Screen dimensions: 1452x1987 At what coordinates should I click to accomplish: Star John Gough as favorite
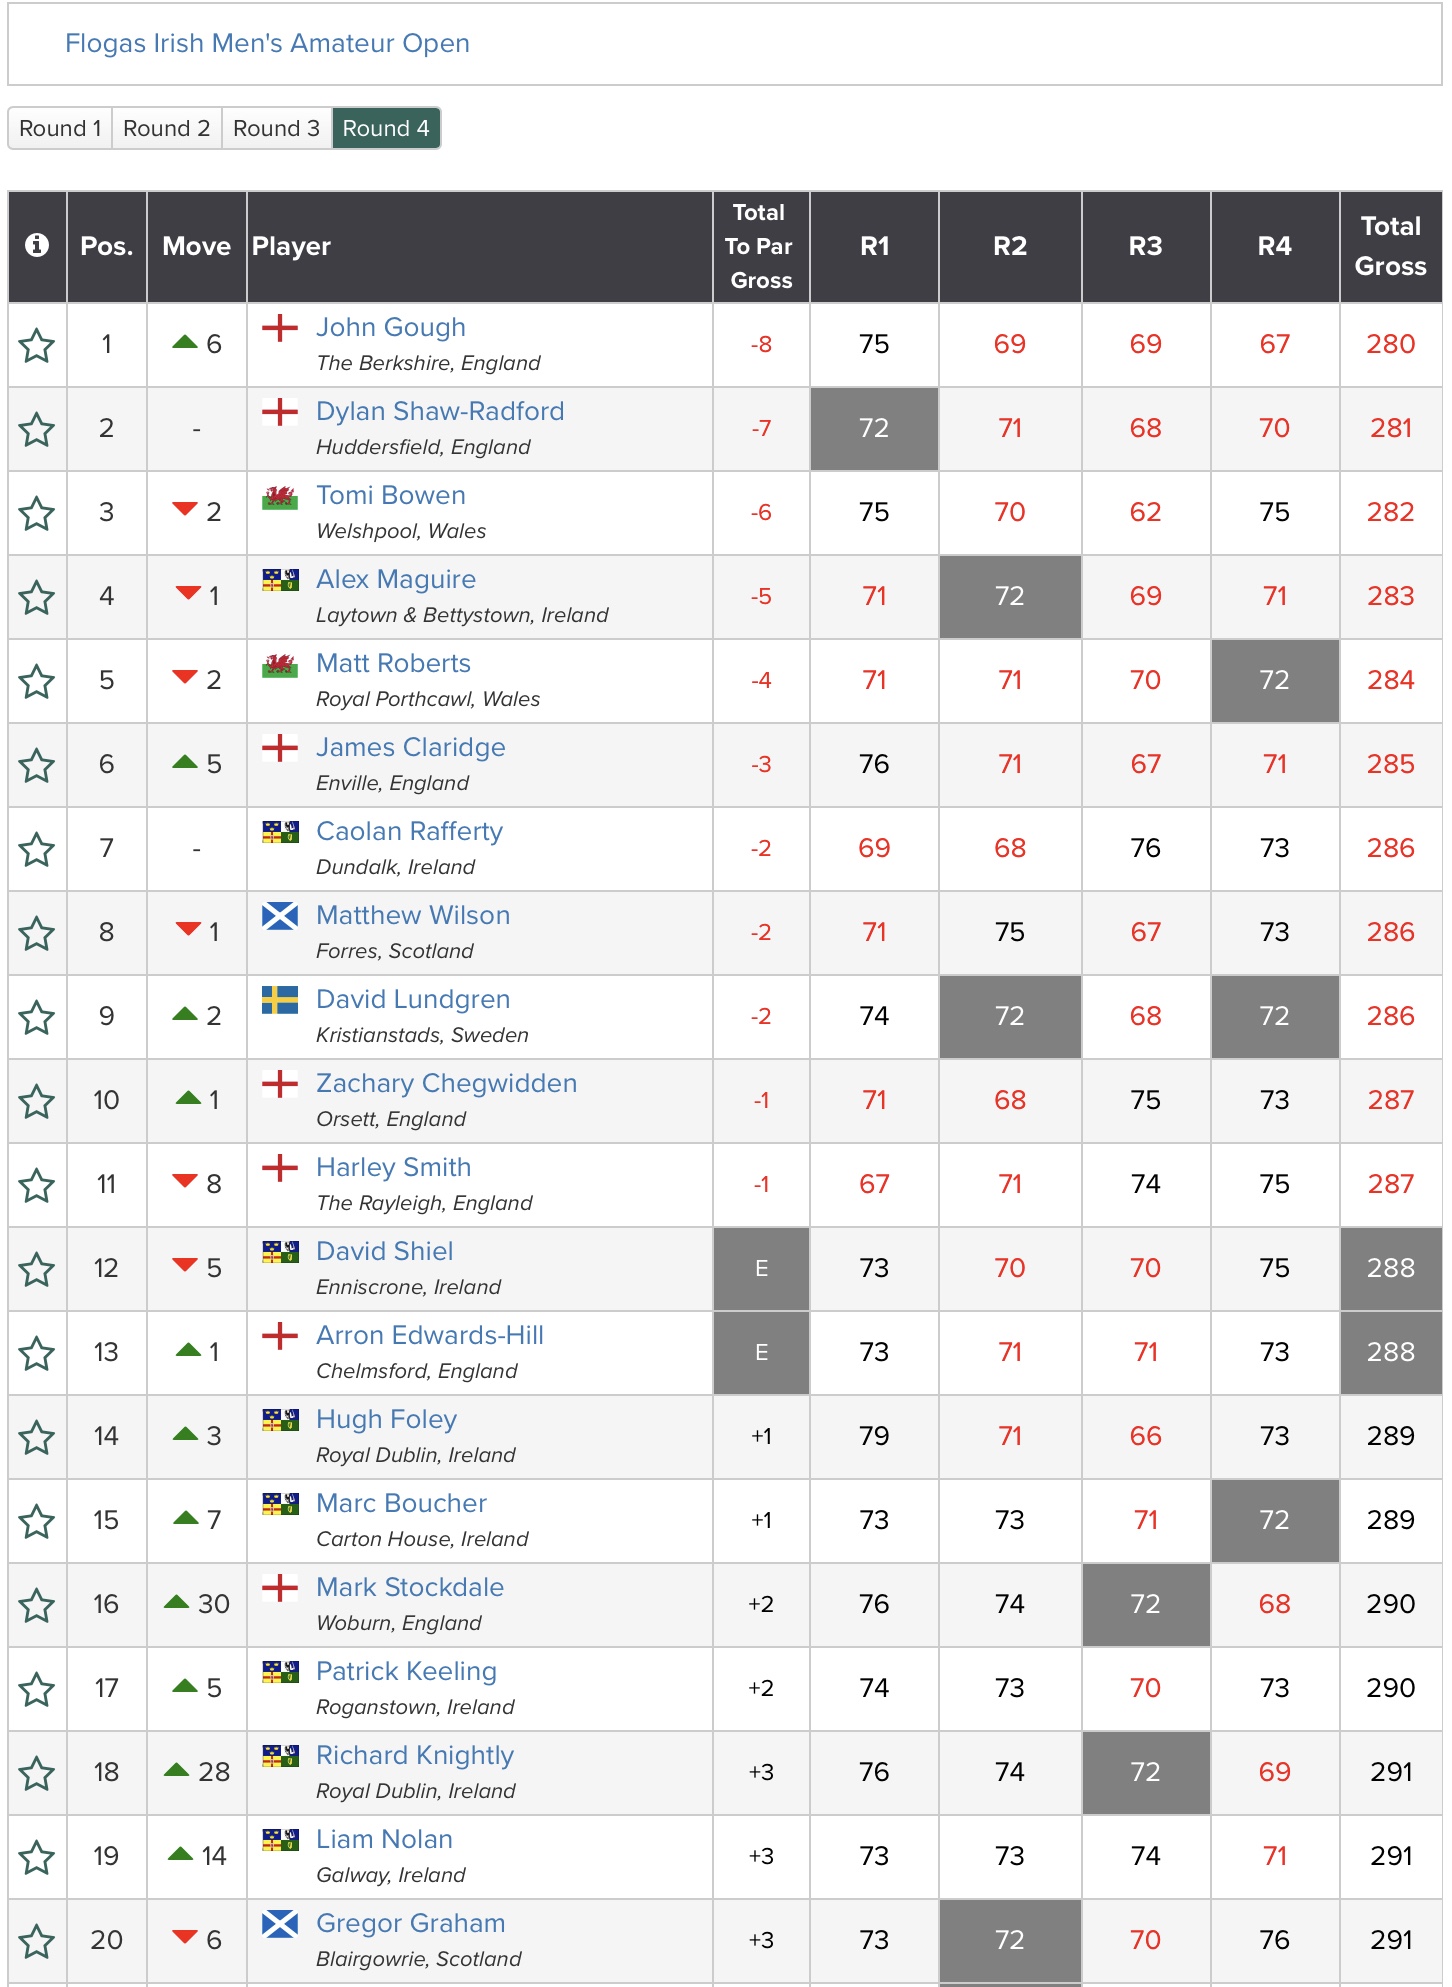[x=37, y=346]
